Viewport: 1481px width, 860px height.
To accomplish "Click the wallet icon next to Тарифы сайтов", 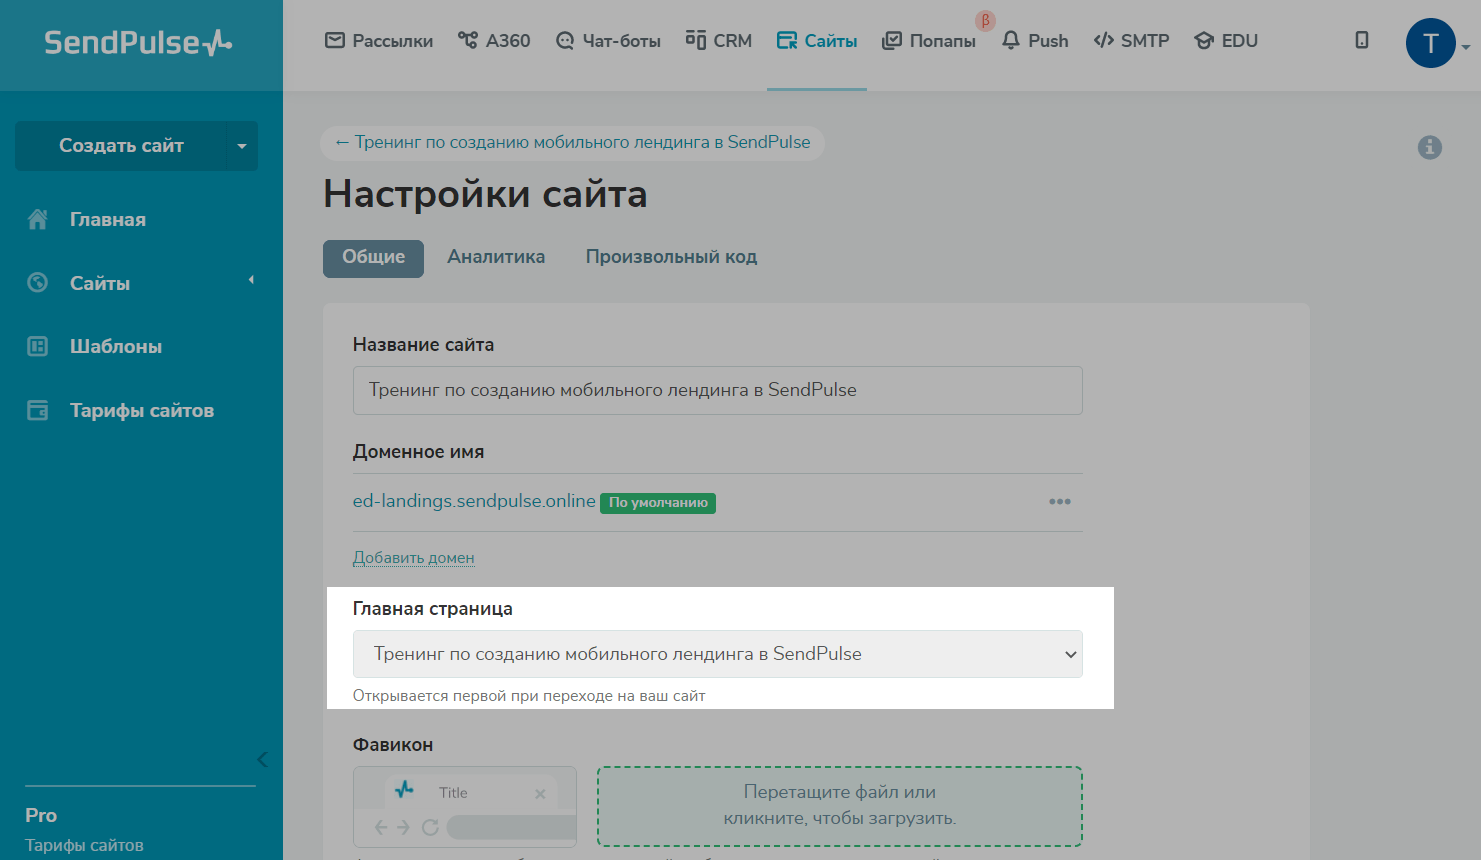I will pos(38,411).
